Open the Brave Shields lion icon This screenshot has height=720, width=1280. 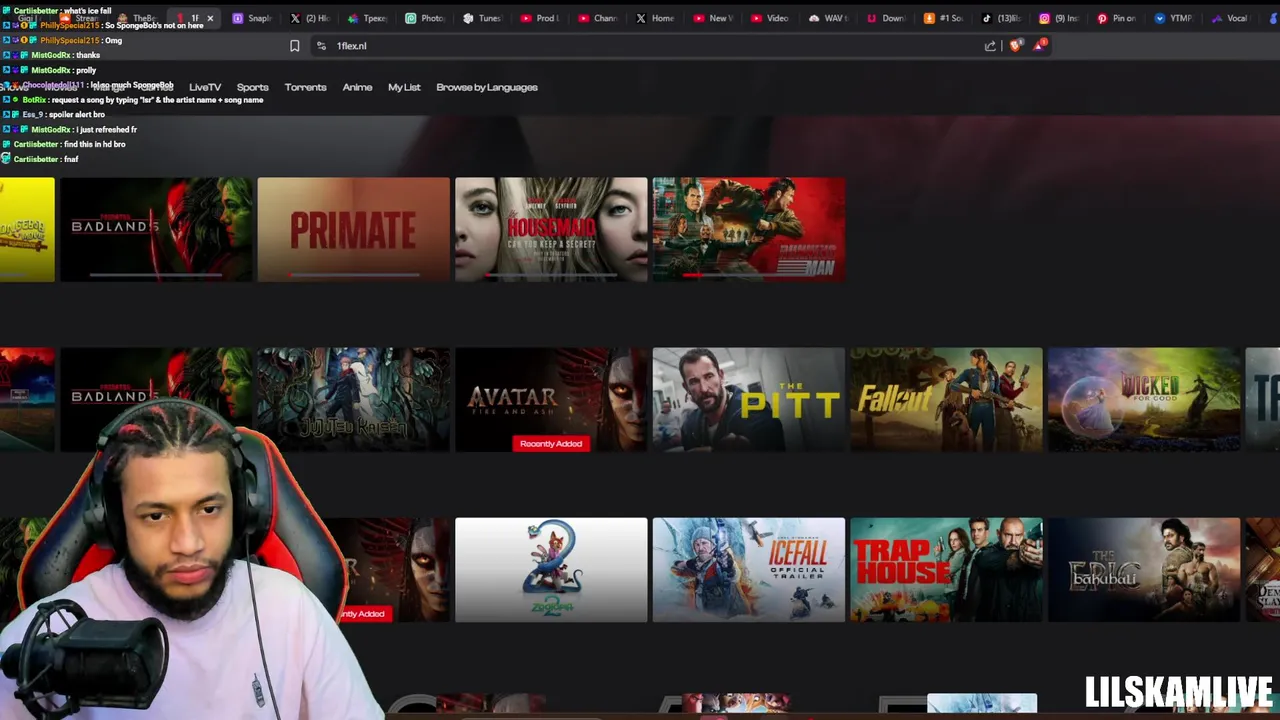[1016, 46]
